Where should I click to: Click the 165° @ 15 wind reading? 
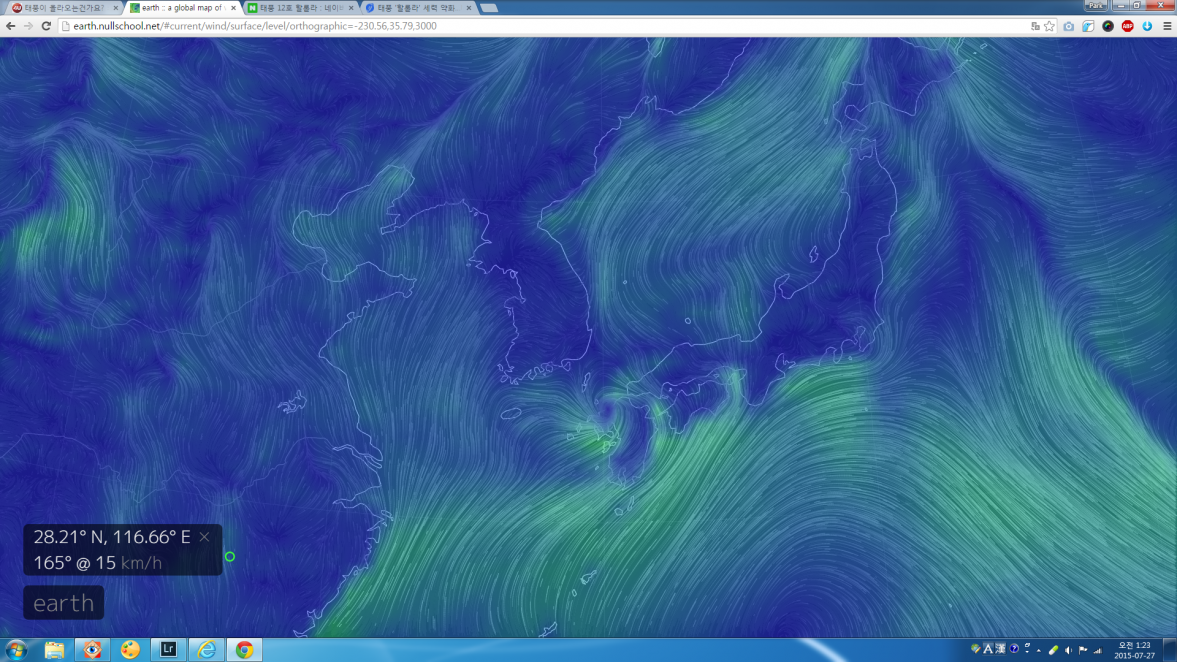74,563
